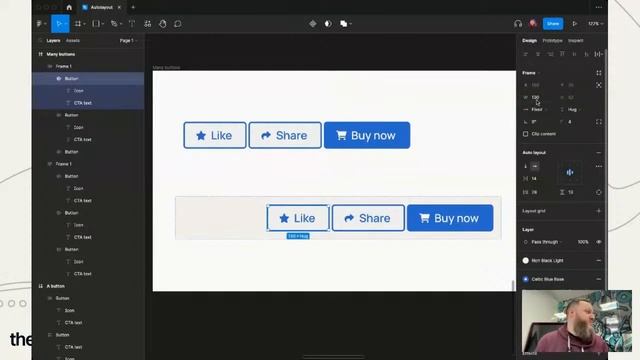Select the Comment tool

coord(178,24)
